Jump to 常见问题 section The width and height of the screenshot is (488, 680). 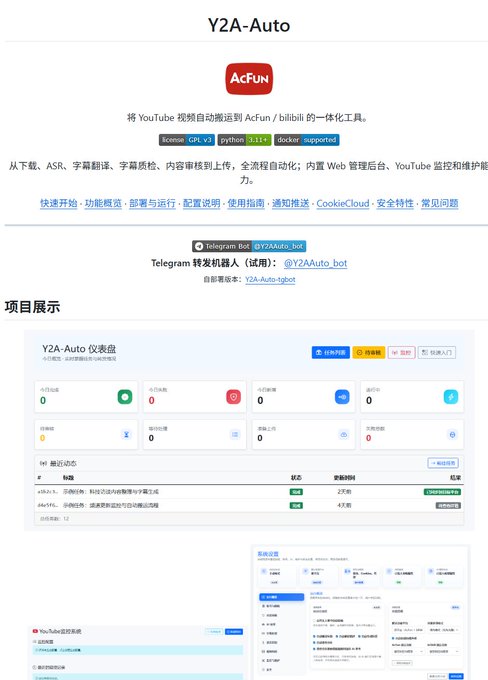click(440, 203)
